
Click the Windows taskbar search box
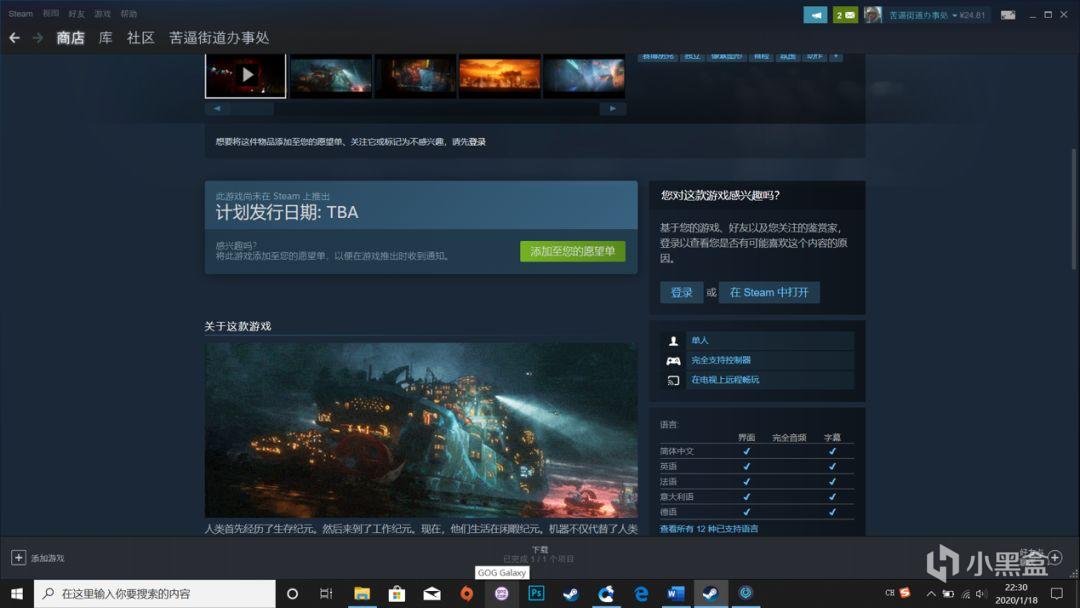[x=155, y=594]
